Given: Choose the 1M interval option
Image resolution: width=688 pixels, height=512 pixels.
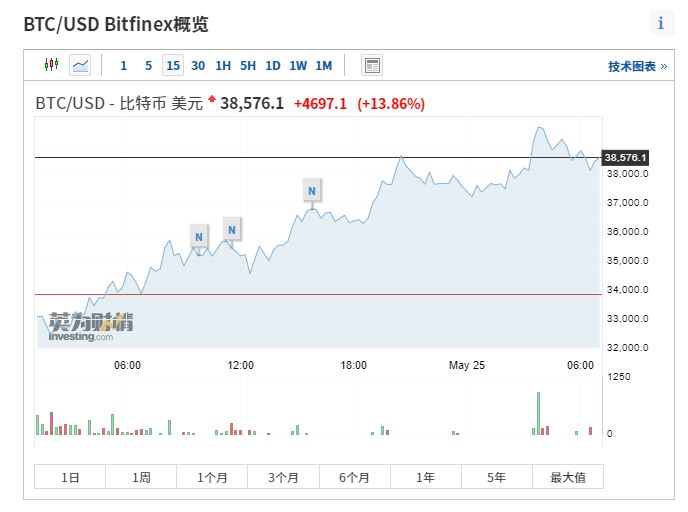Looking at the screenshot, I should coord(323,65).
